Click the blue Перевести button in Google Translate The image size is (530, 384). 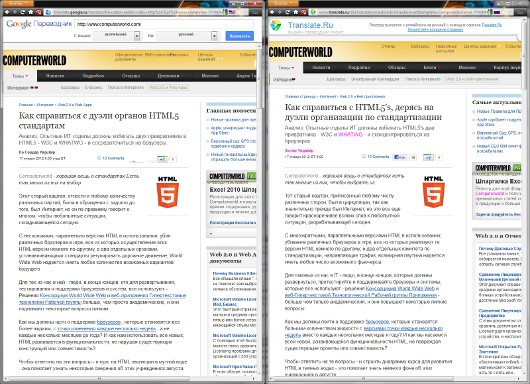[240, 36]
